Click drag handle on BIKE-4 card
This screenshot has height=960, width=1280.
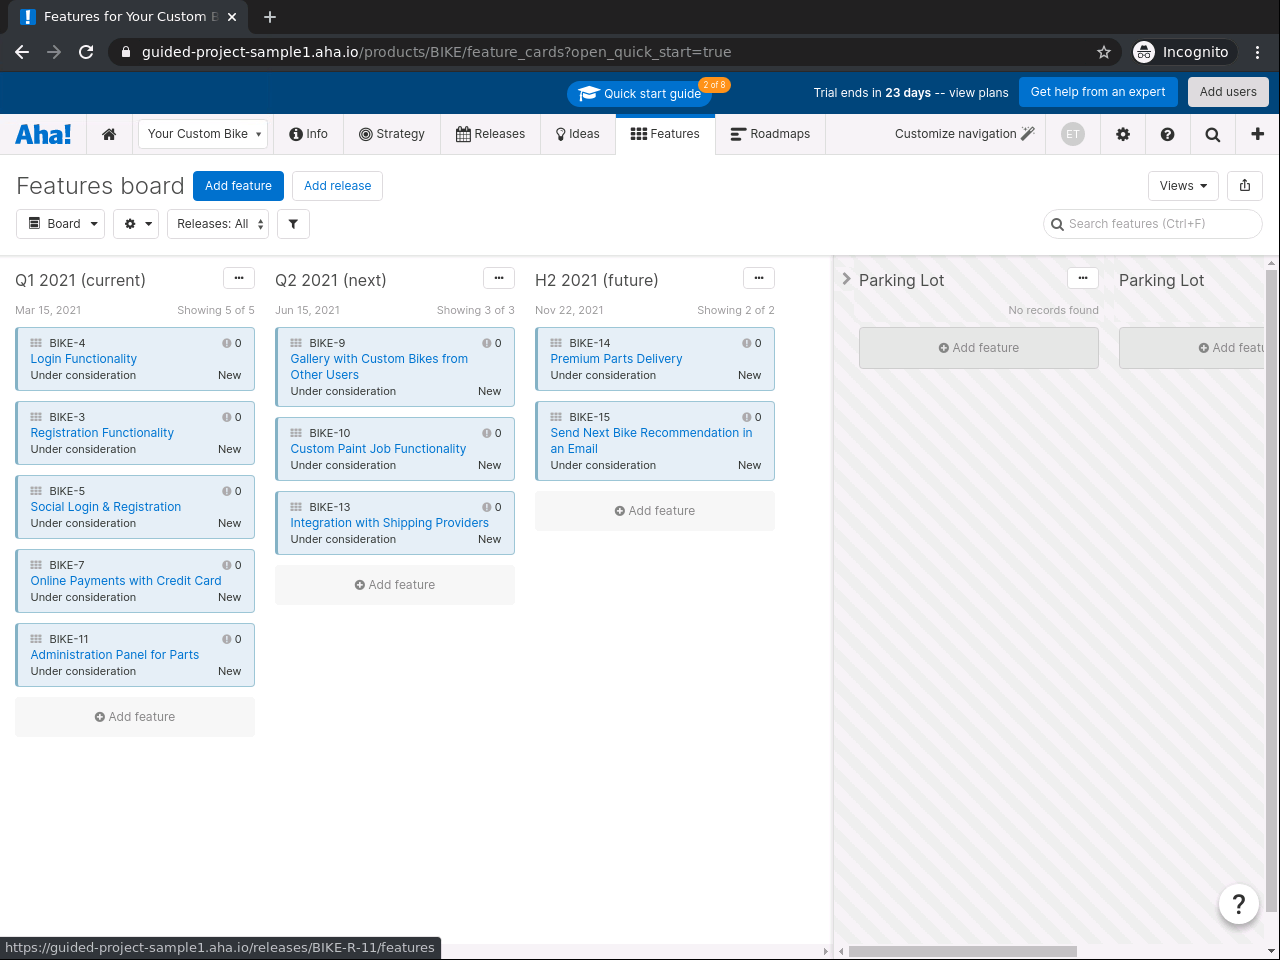(x=36, y=343)
